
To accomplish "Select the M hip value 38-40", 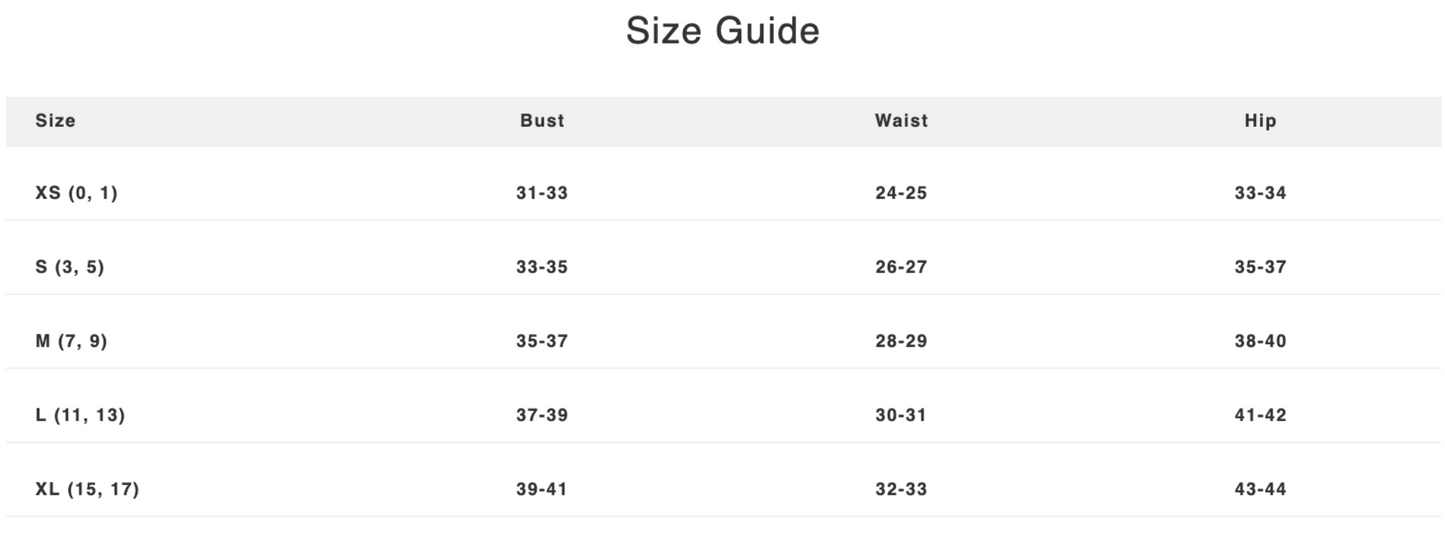I will 1260,341.
